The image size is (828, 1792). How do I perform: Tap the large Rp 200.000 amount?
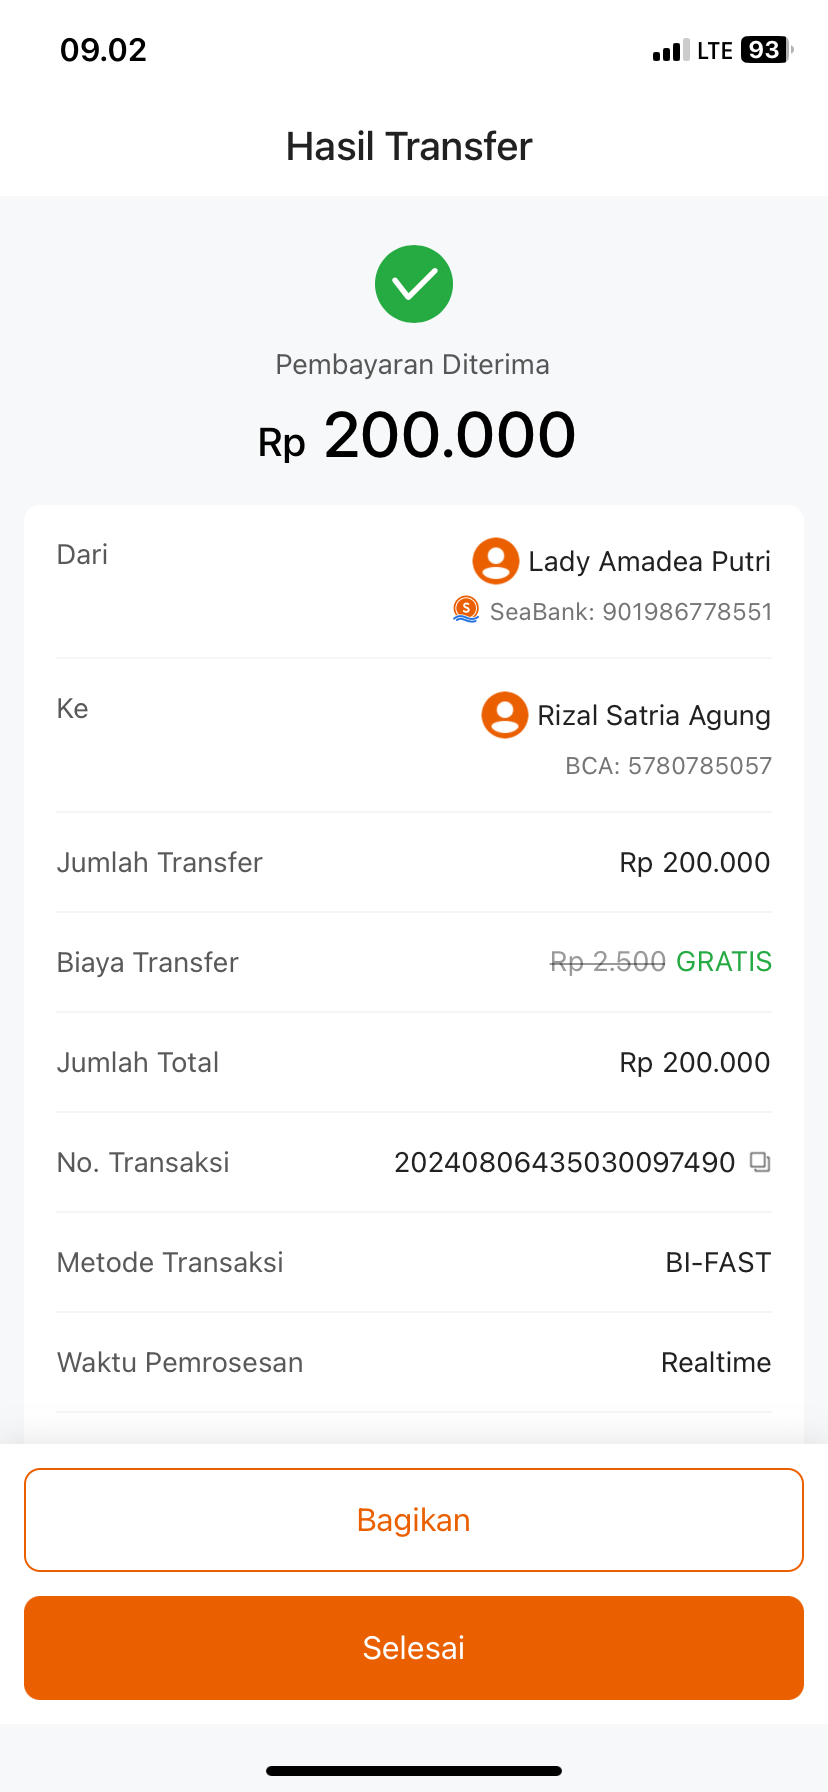[417, 436]
